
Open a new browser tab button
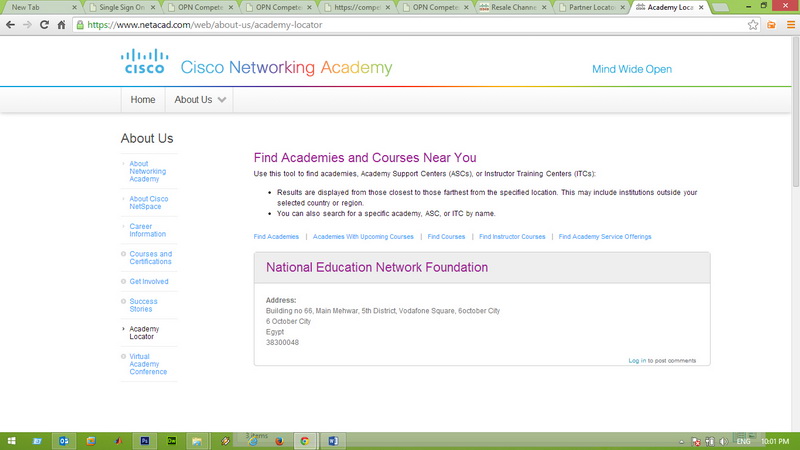pyautogui.click(x=720, y=7)
